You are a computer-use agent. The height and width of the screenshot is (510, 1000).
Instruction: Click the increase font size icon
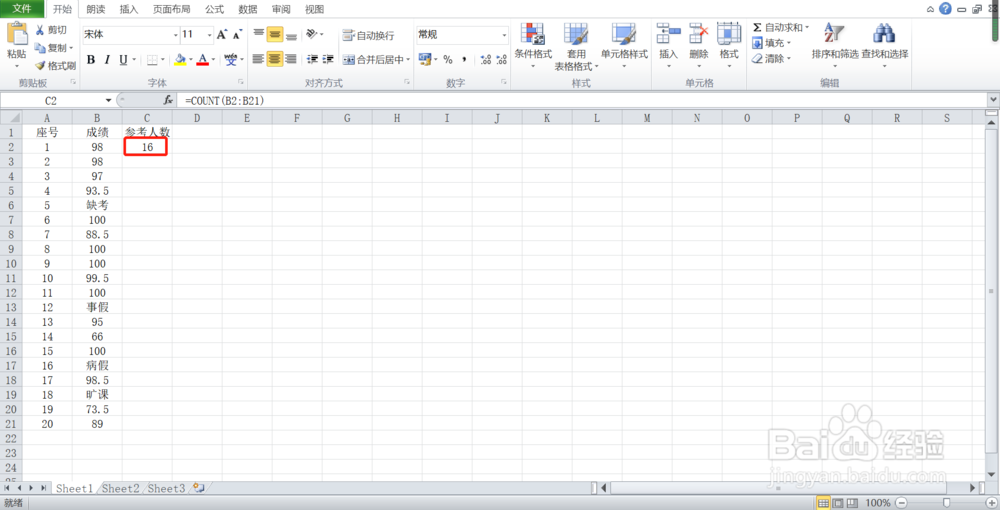pos(221,34)
